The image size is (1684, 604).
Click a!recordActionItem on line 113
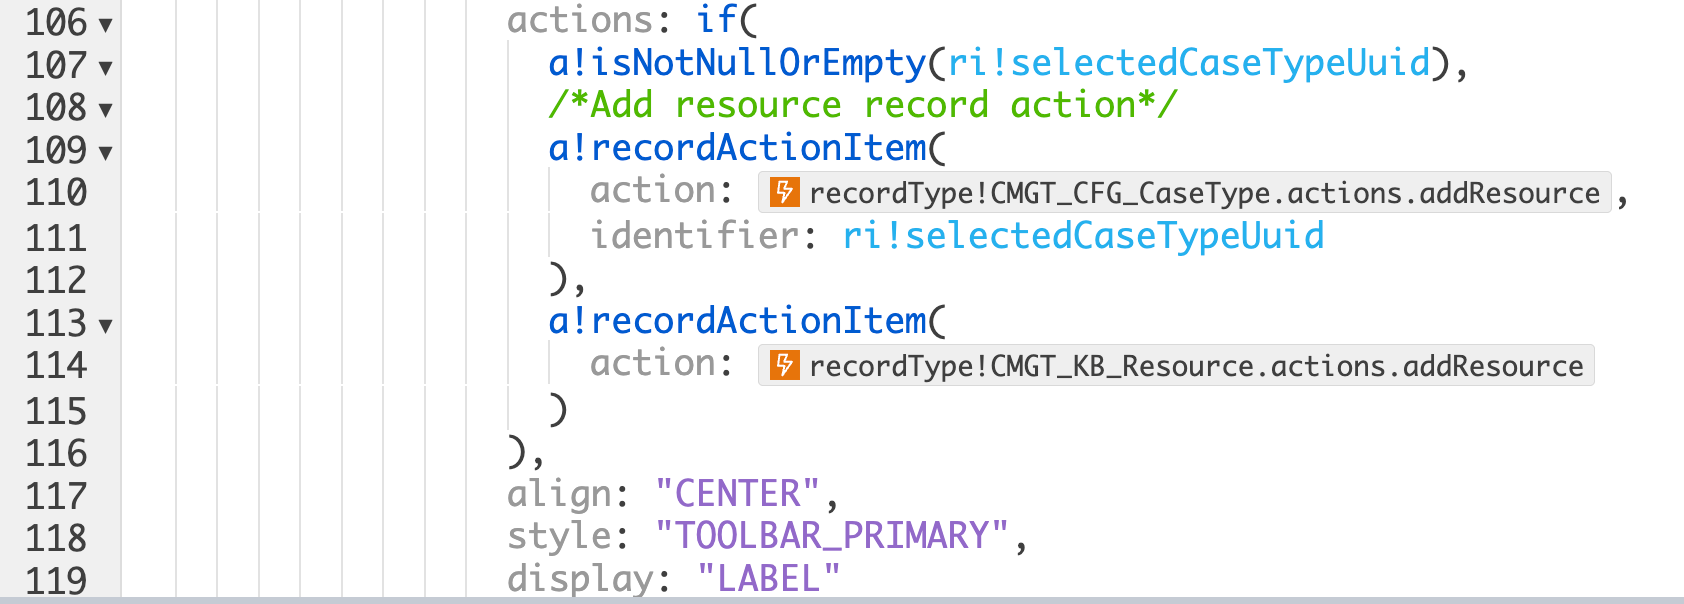point(737,321)
